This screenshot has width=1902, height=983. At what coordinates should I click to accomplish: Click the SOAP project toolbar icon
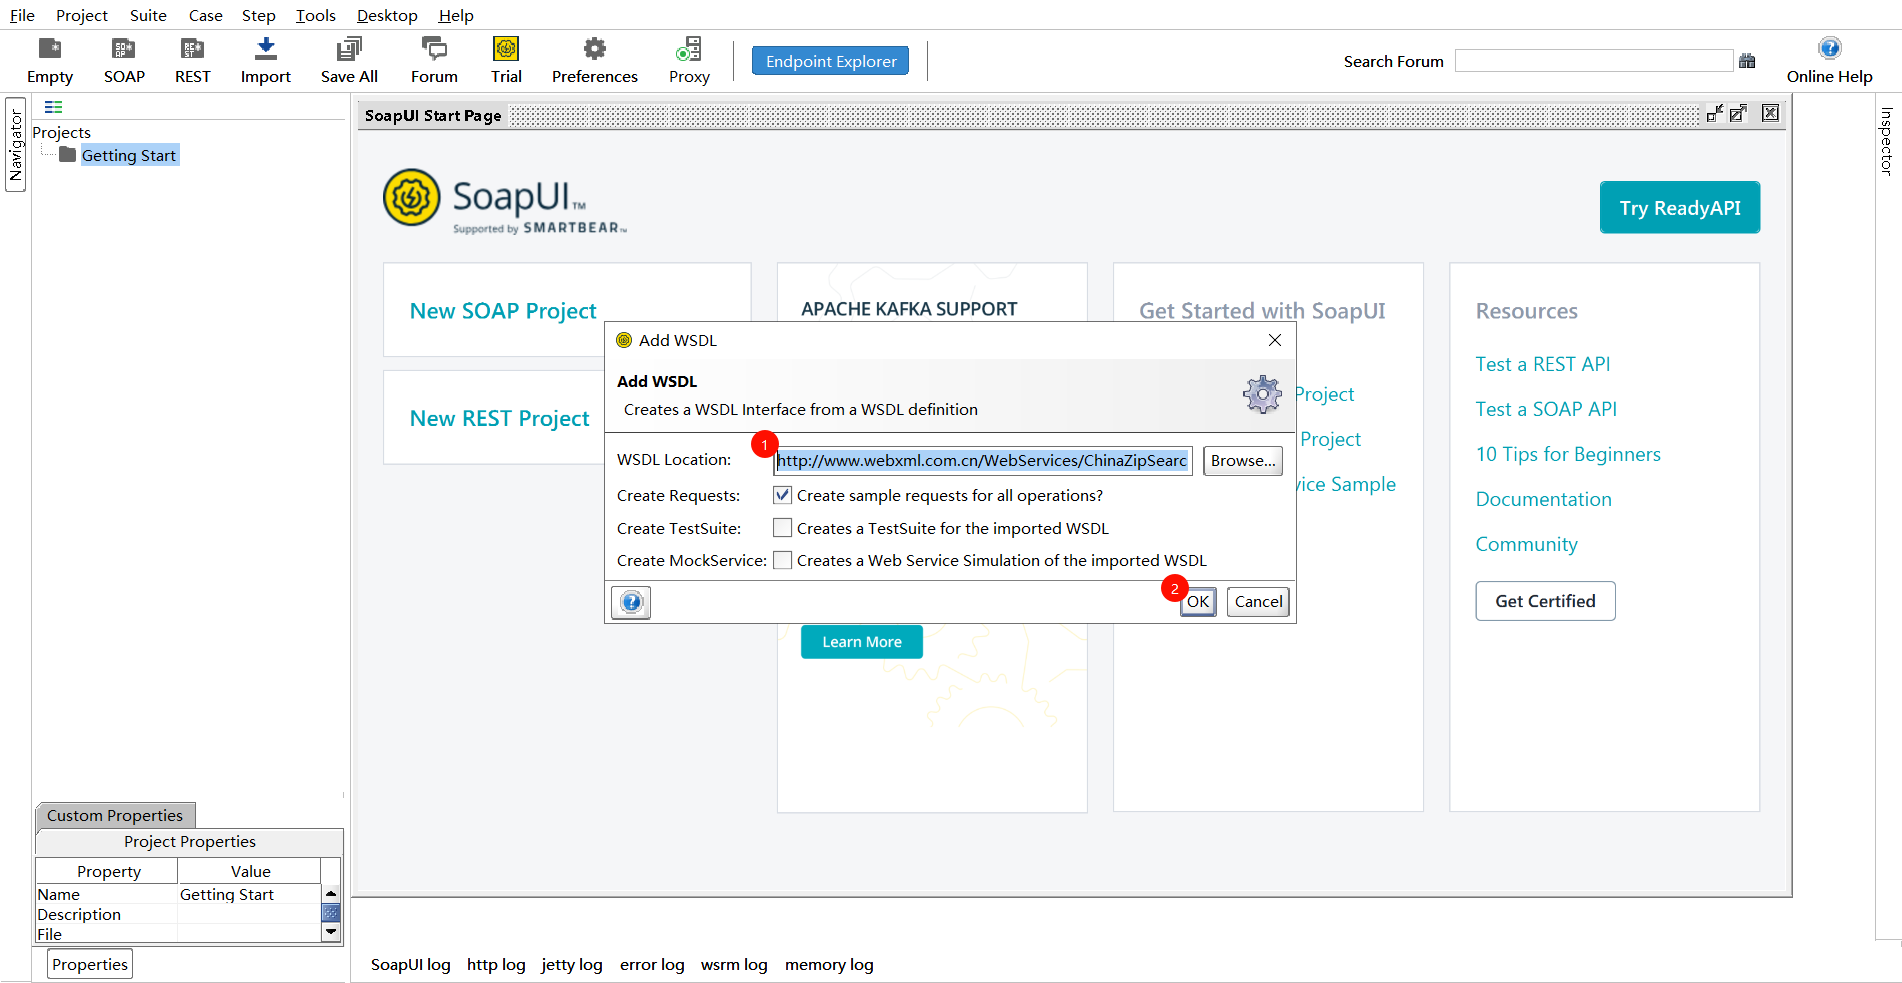pos(124,61)
